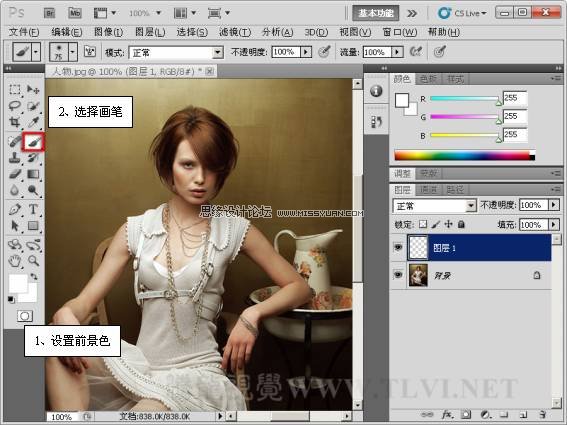The width and height of the screenshot is (567, 425).
Task: Select the Zoom tool
Action: (33, 260)
